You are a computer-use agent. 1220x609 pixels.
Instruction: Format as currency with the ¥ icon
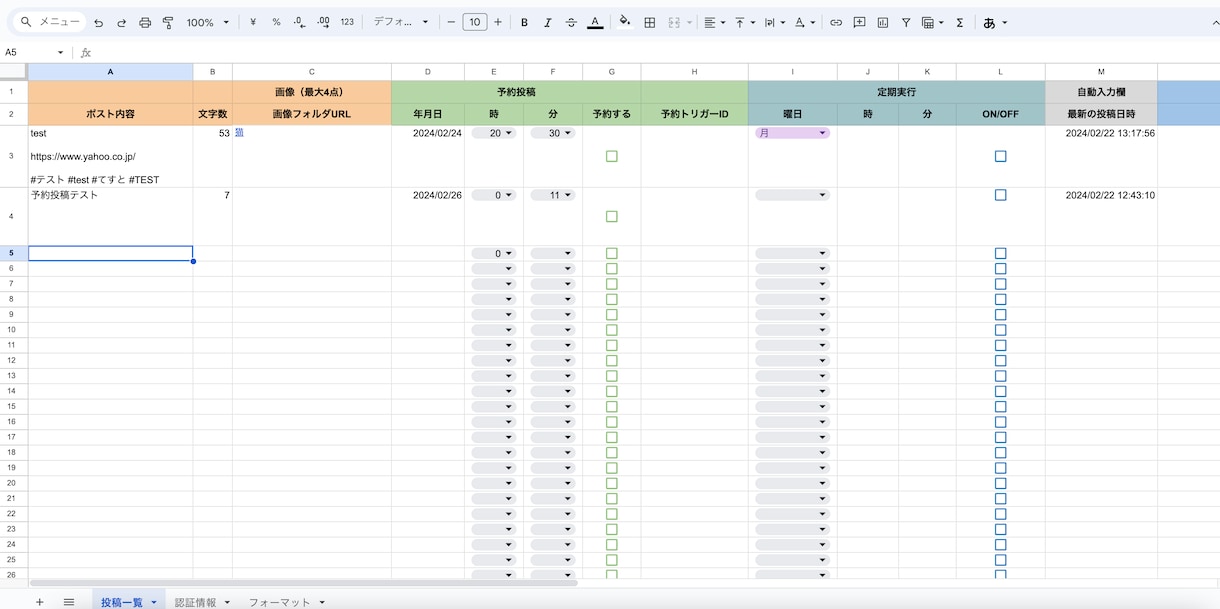coord(253,22)
